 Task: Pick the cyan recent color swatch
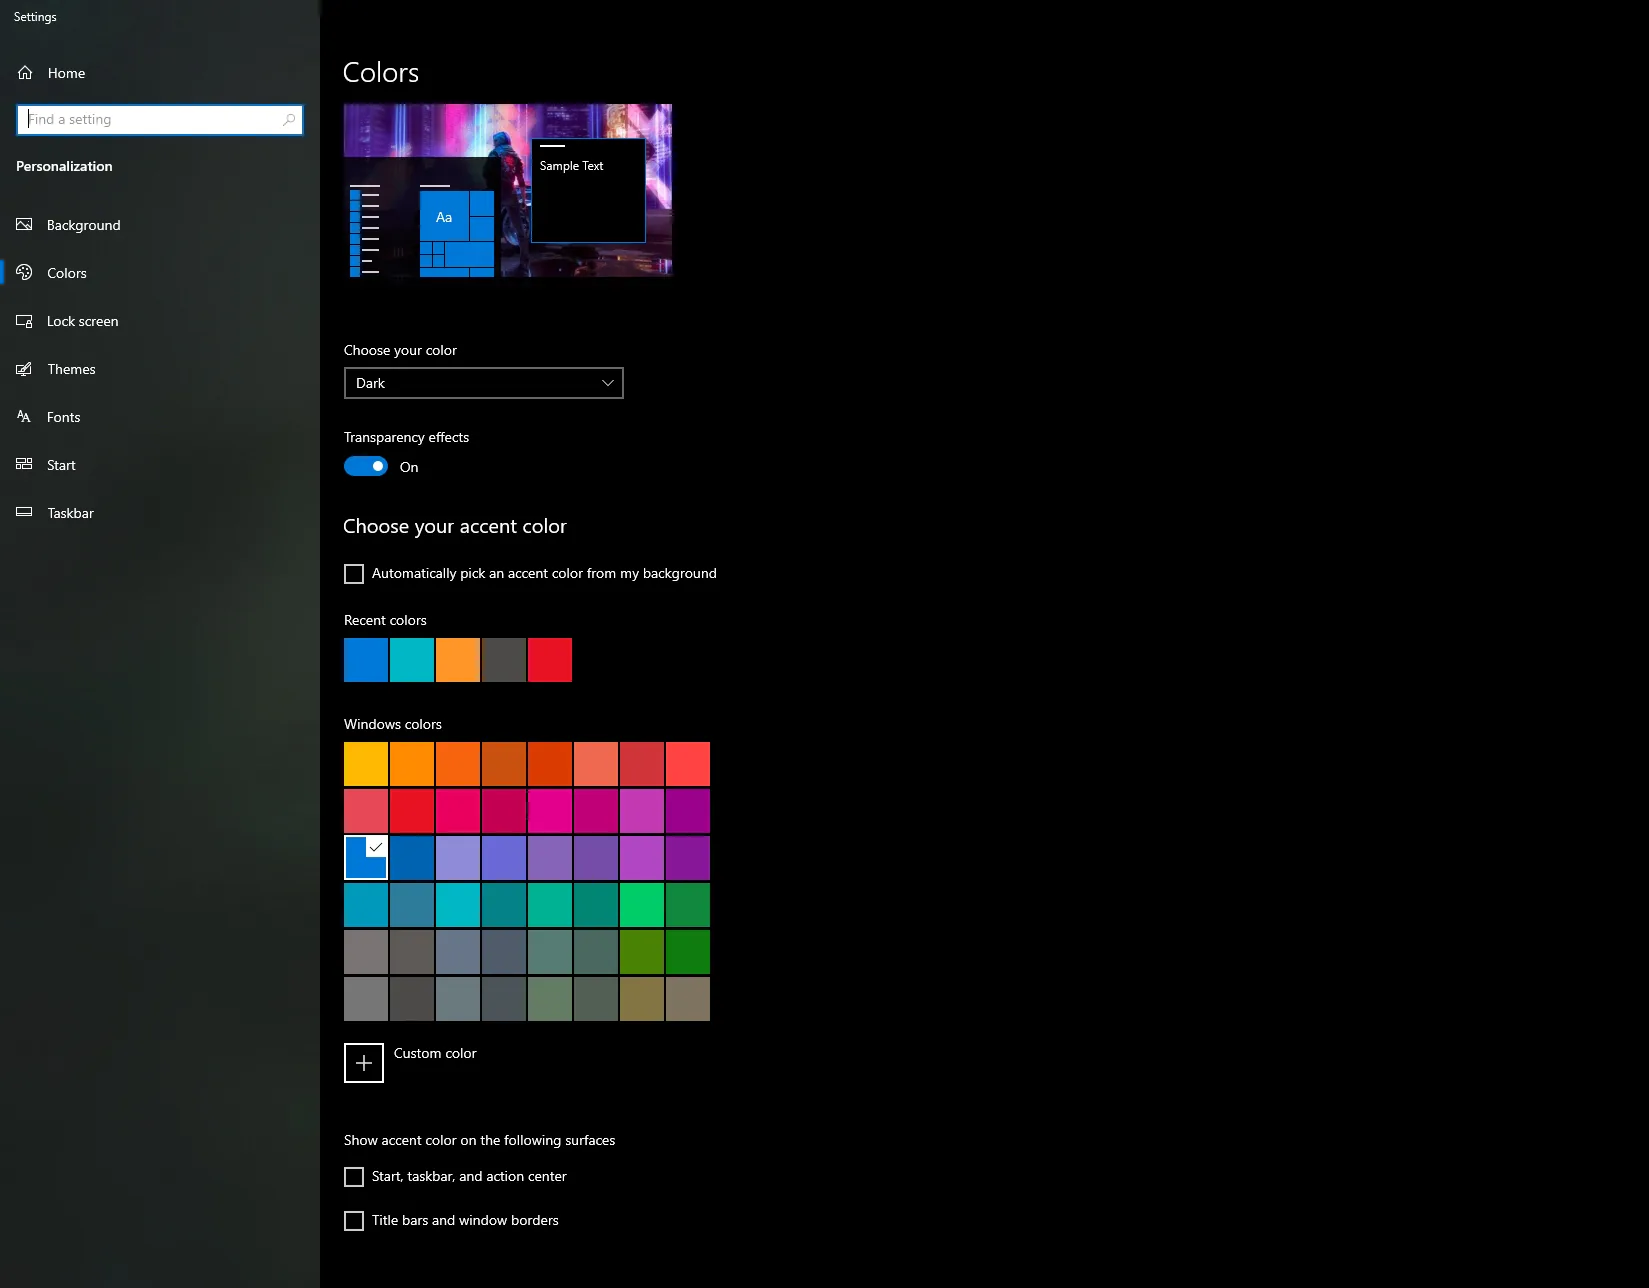[x=412, y=660]
